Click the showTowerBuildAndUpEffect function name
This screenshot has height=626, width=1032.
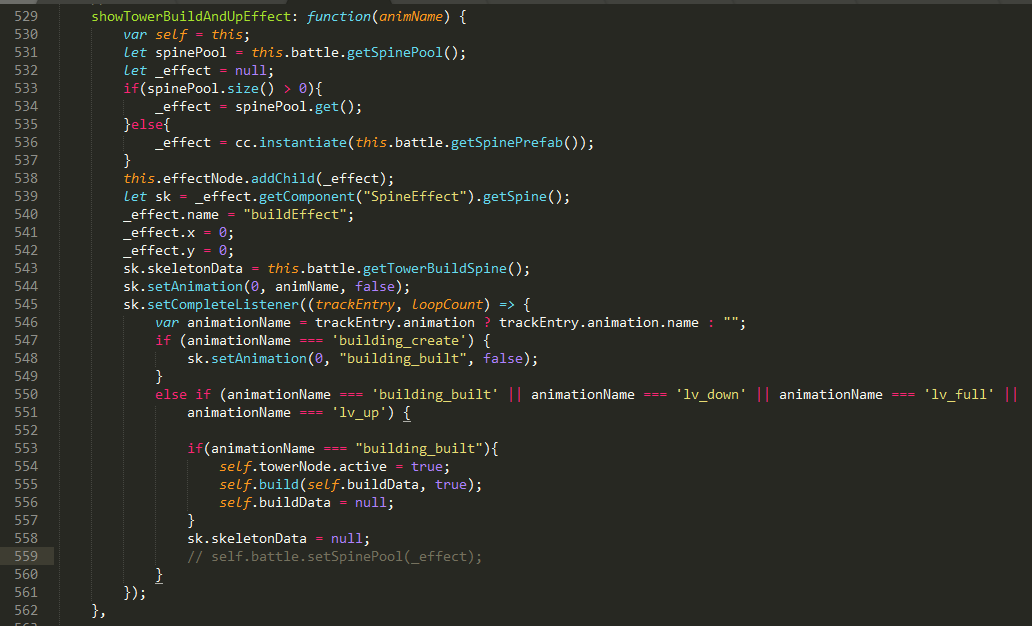click(x=191, y=16)
